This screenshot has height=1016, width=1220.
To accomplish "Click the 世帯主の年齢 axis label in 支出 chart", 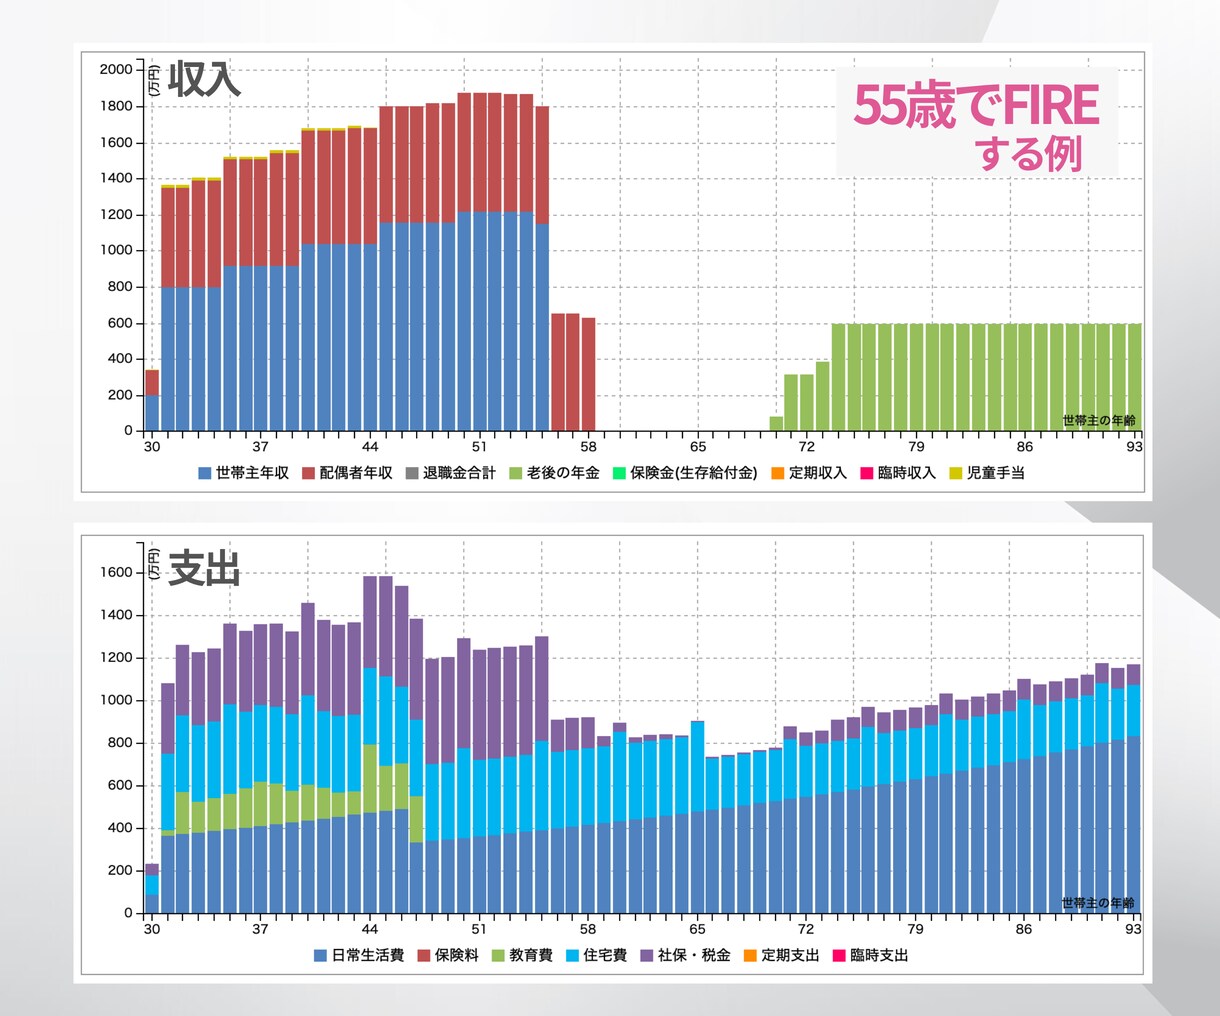I will pyautogui.click(x=1098, y=903).
